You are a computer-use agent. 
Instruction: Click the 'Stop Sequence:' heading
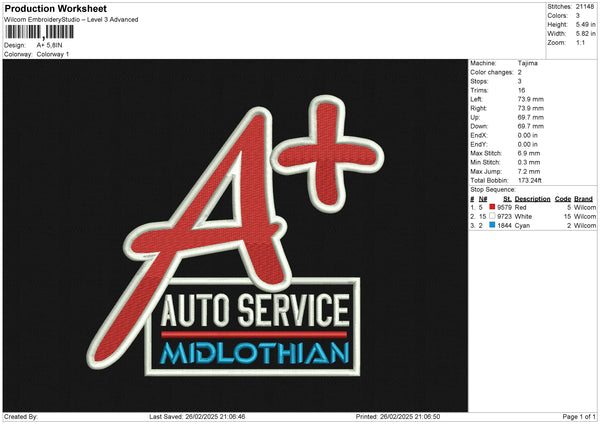coord(493,189)
